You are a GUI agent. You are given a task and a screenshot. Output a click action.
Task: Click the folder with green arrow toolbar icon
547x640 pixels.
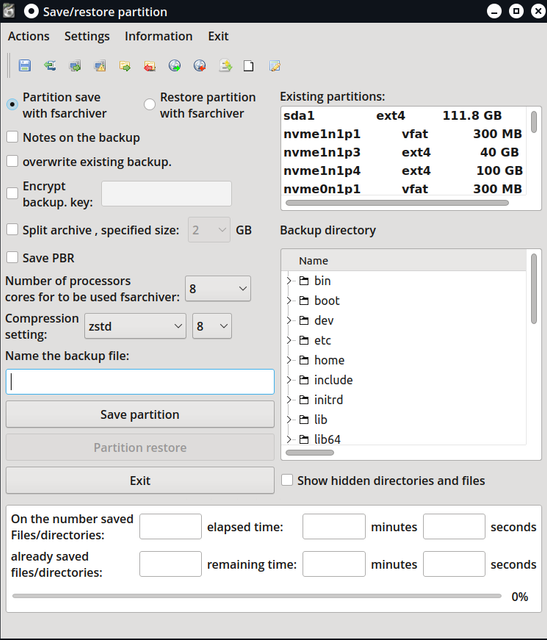pyautogui.click(x=125, y=66)
